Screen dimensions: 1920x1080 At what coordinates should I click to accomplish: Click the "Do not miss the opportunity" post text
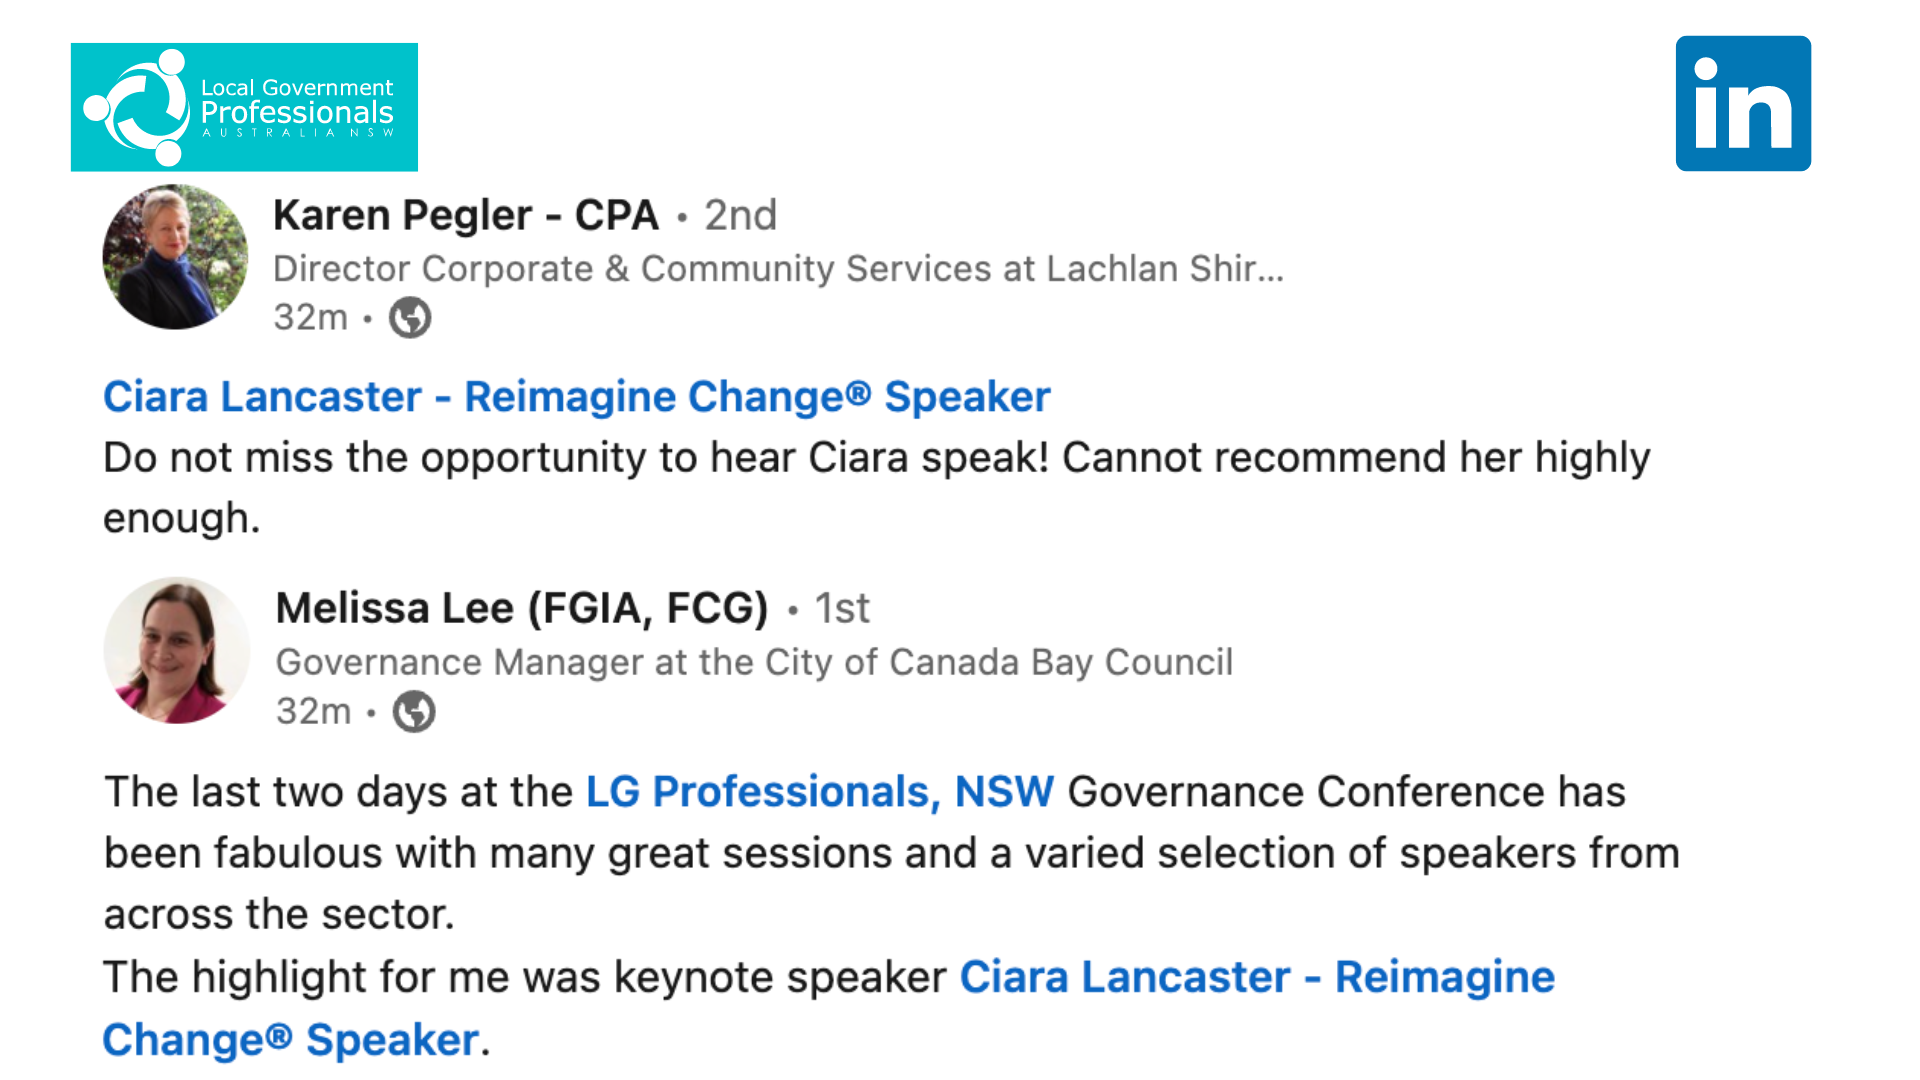pyautogui.click(x=876, y=458)
